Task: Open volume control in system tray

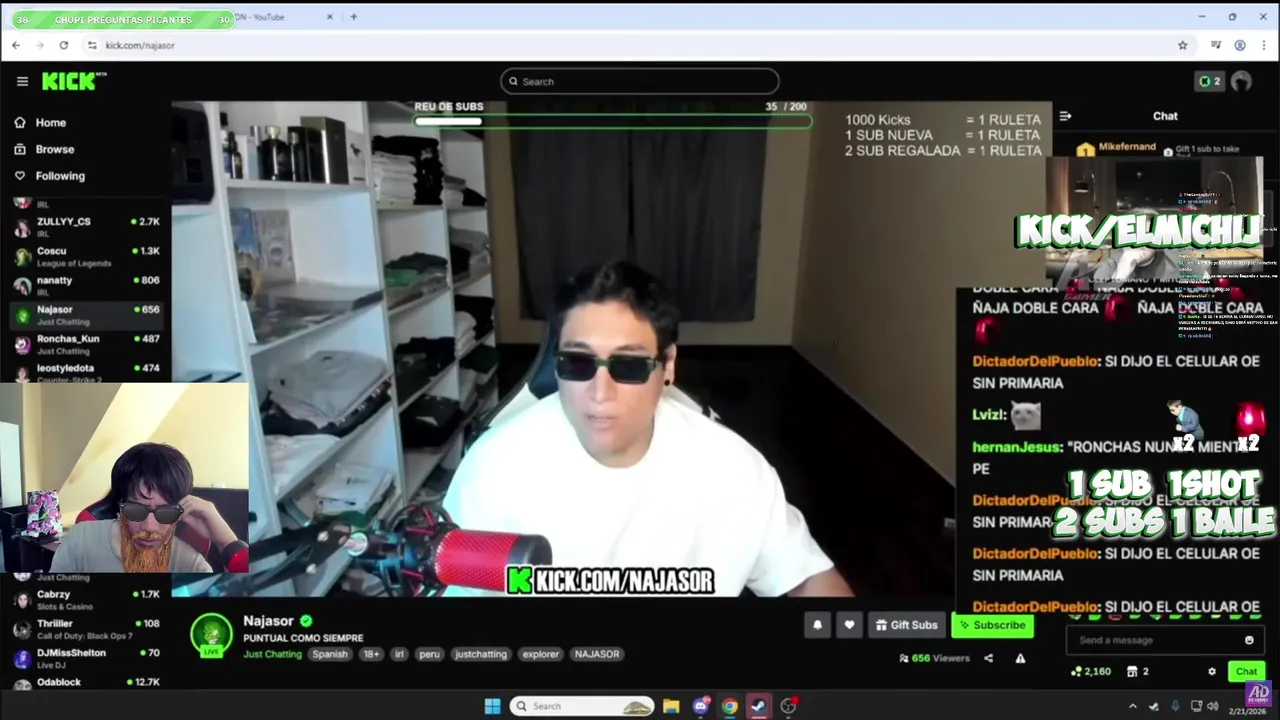Action: coord(1212,706)
